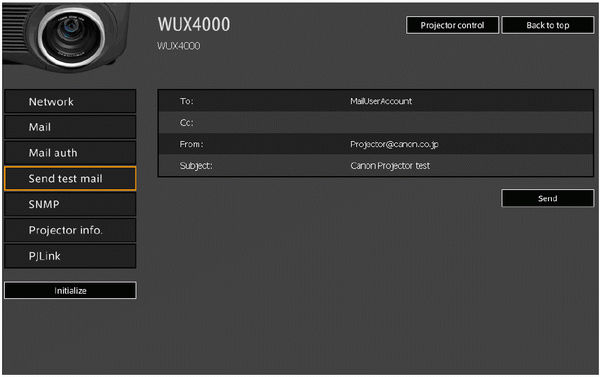Open the Projector info. menu
The image size is (600, 377).
click(70, 230)
